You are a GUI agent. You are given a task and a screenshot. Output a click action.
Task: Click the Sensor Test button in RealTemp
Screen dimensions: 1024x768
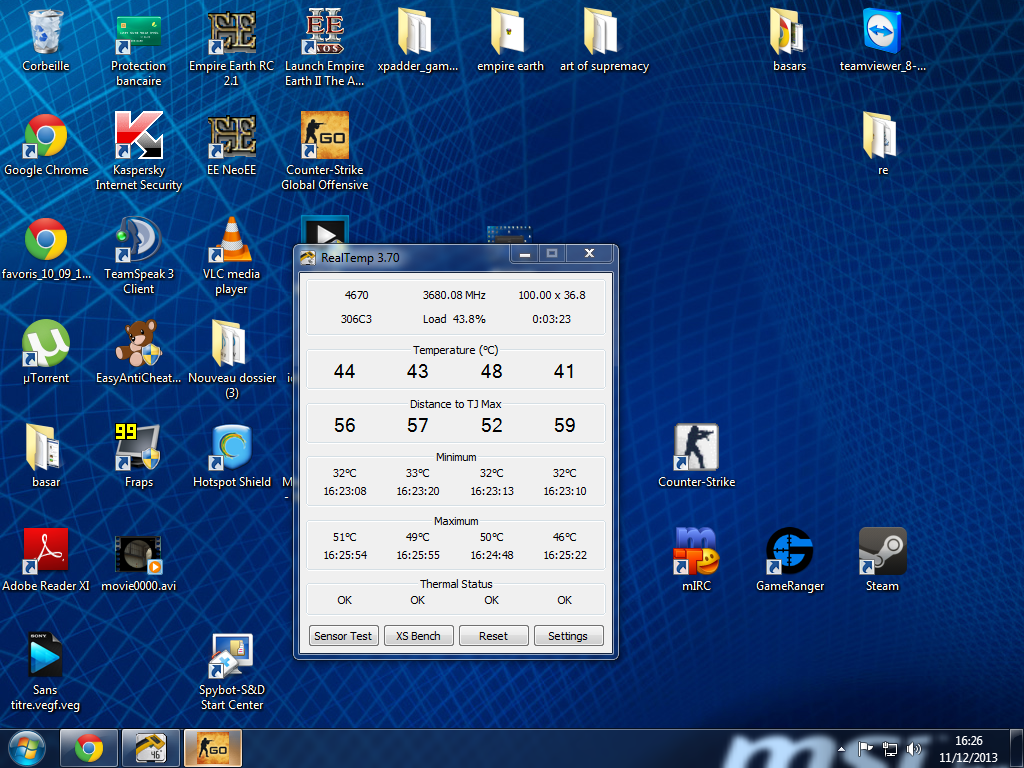[x=343, y=636]
